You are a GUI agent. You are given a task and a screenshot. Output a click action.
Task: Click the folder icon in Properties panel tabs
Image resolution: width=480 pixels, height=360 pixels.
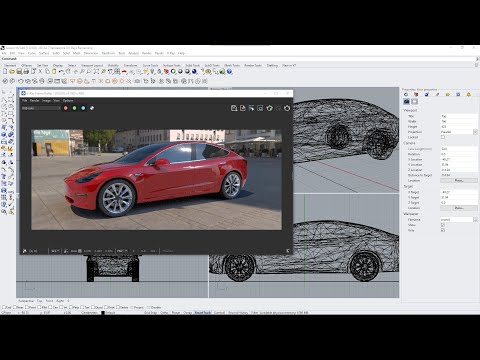pos(448,95)
